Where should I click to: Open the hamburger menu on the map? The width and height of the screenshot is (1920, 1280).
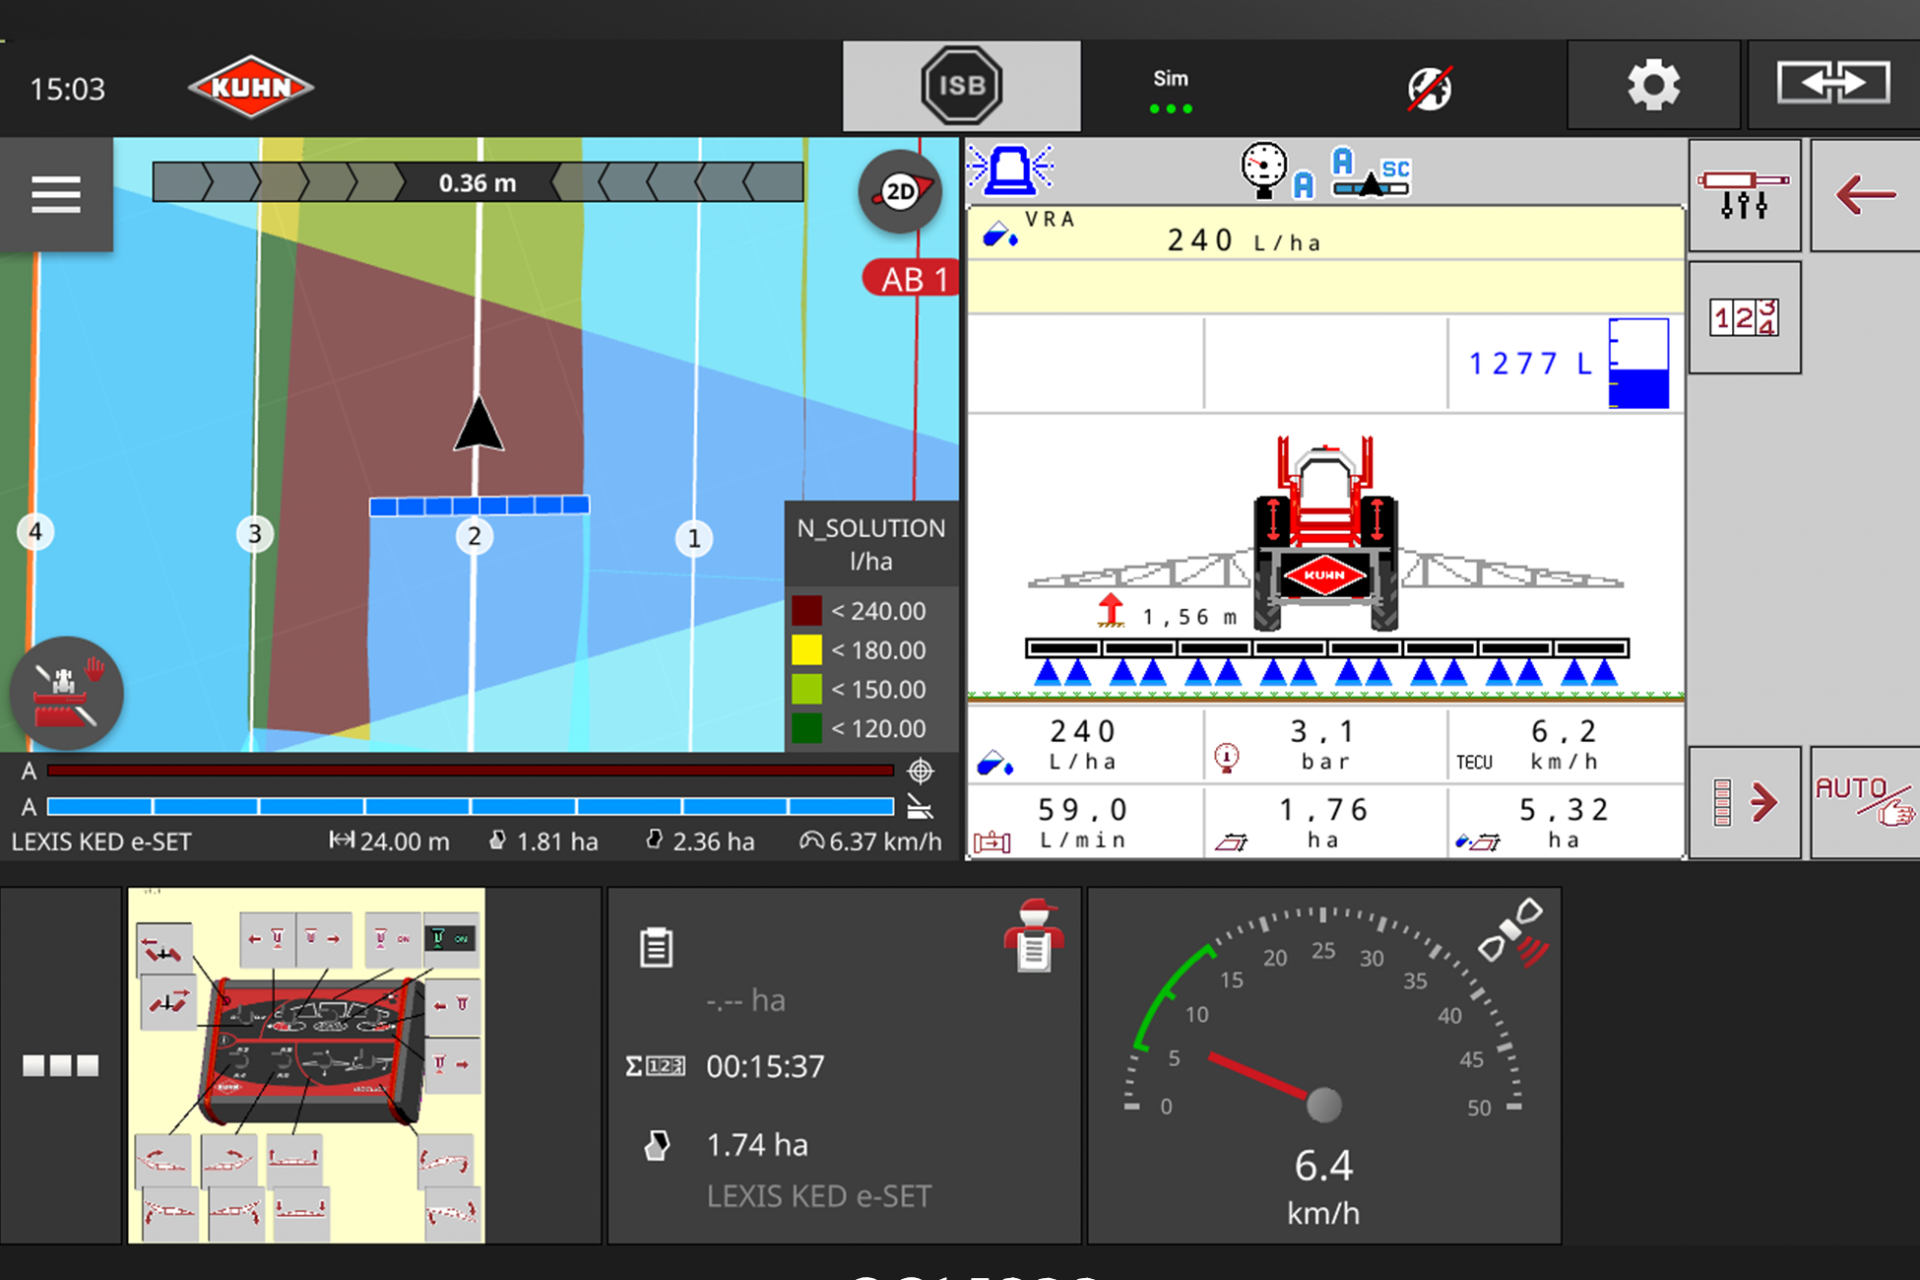[56, 194]
